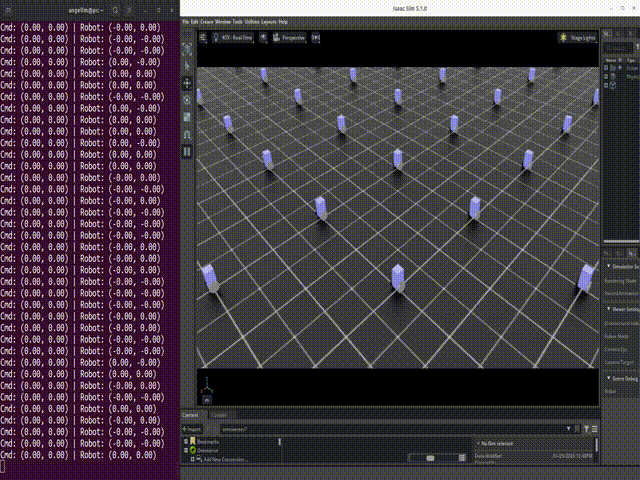
Task: Open the Perspective camera dropdown
Action: tap(289, 37)
